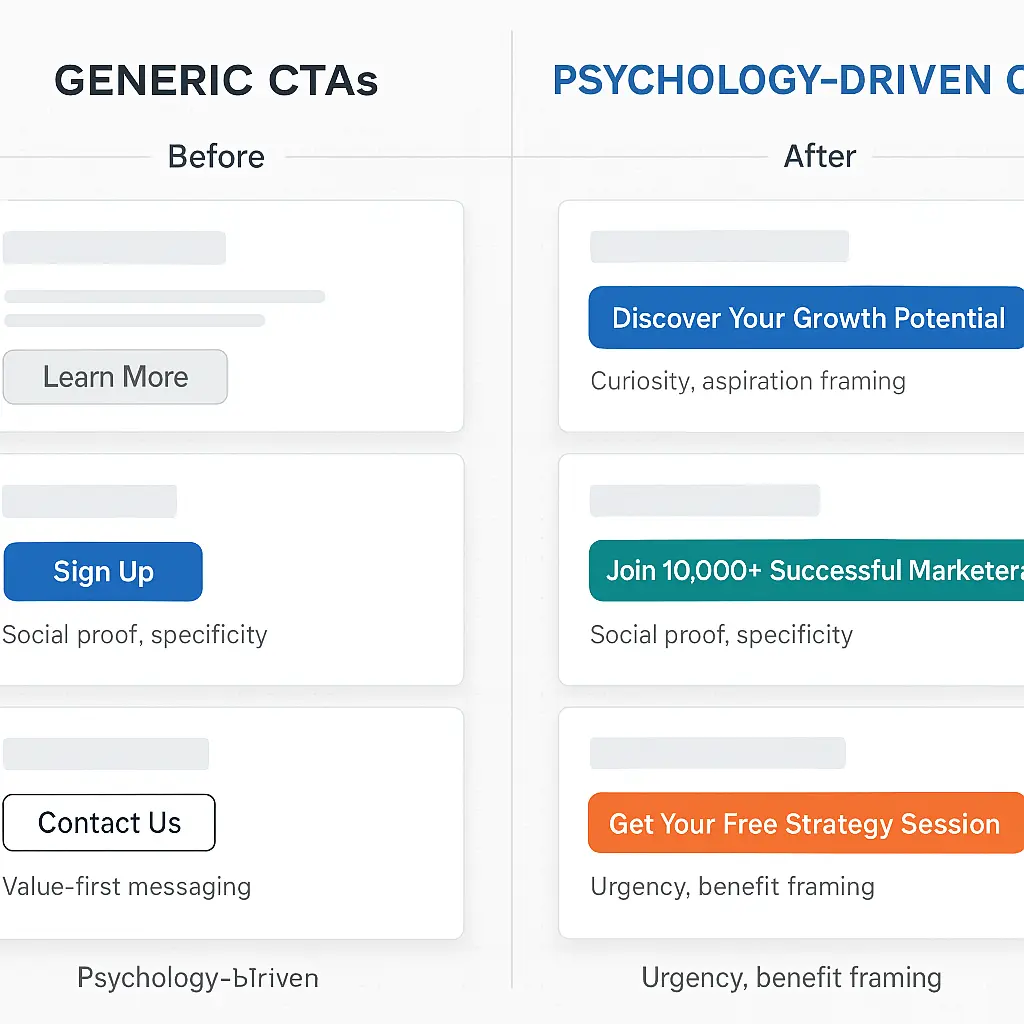Click the Value-first messaging caption
The width and height of the screenshot is (1024, 1024).
127,887
